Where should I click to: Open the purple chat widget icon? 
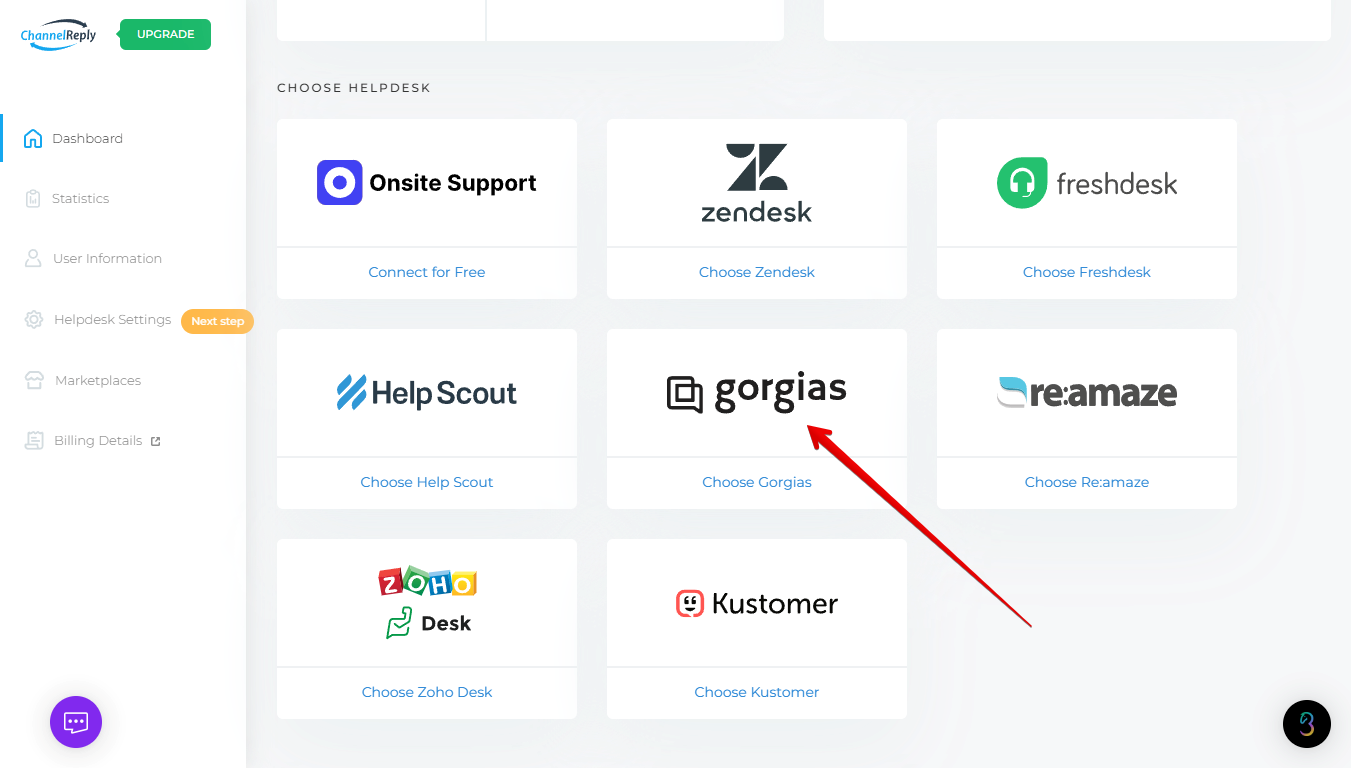click(x=76, y=722)
